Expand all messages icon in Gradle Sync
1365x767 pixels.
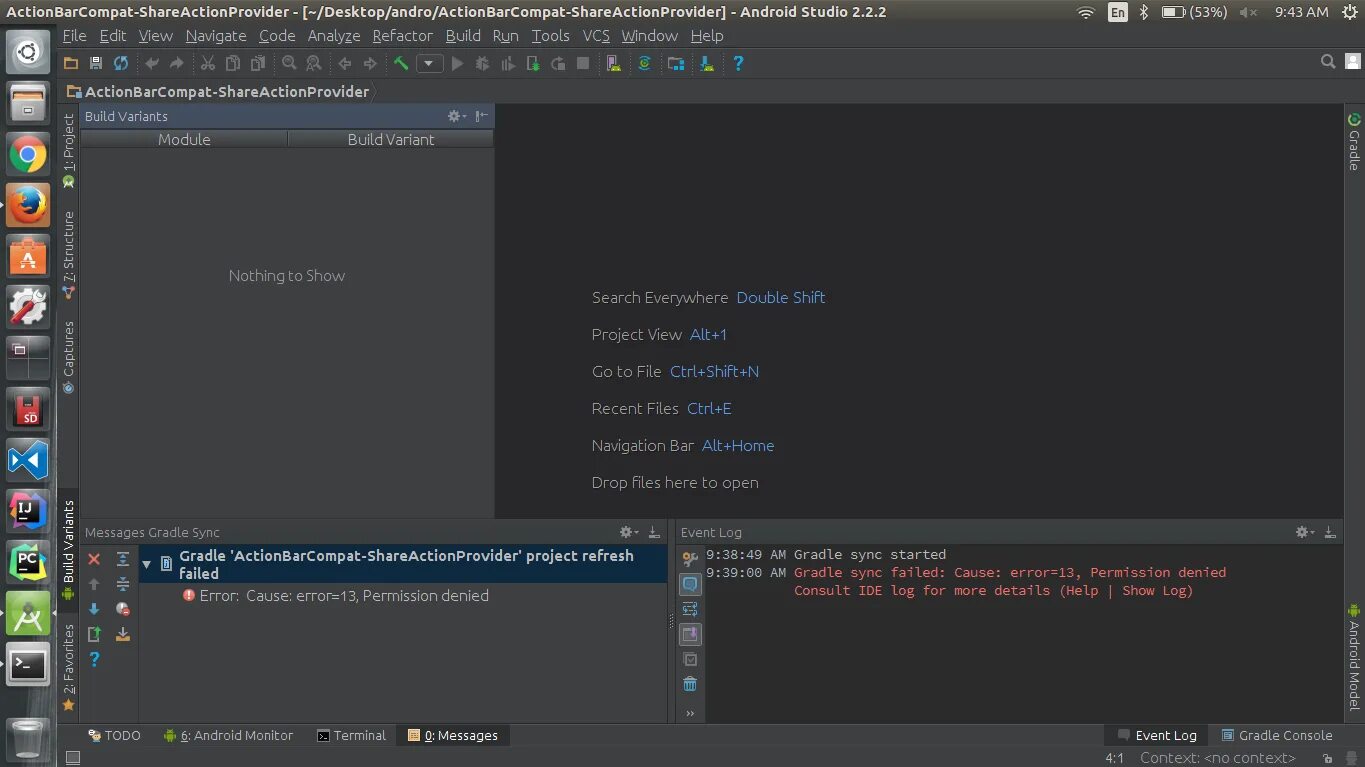click(123, 559)
